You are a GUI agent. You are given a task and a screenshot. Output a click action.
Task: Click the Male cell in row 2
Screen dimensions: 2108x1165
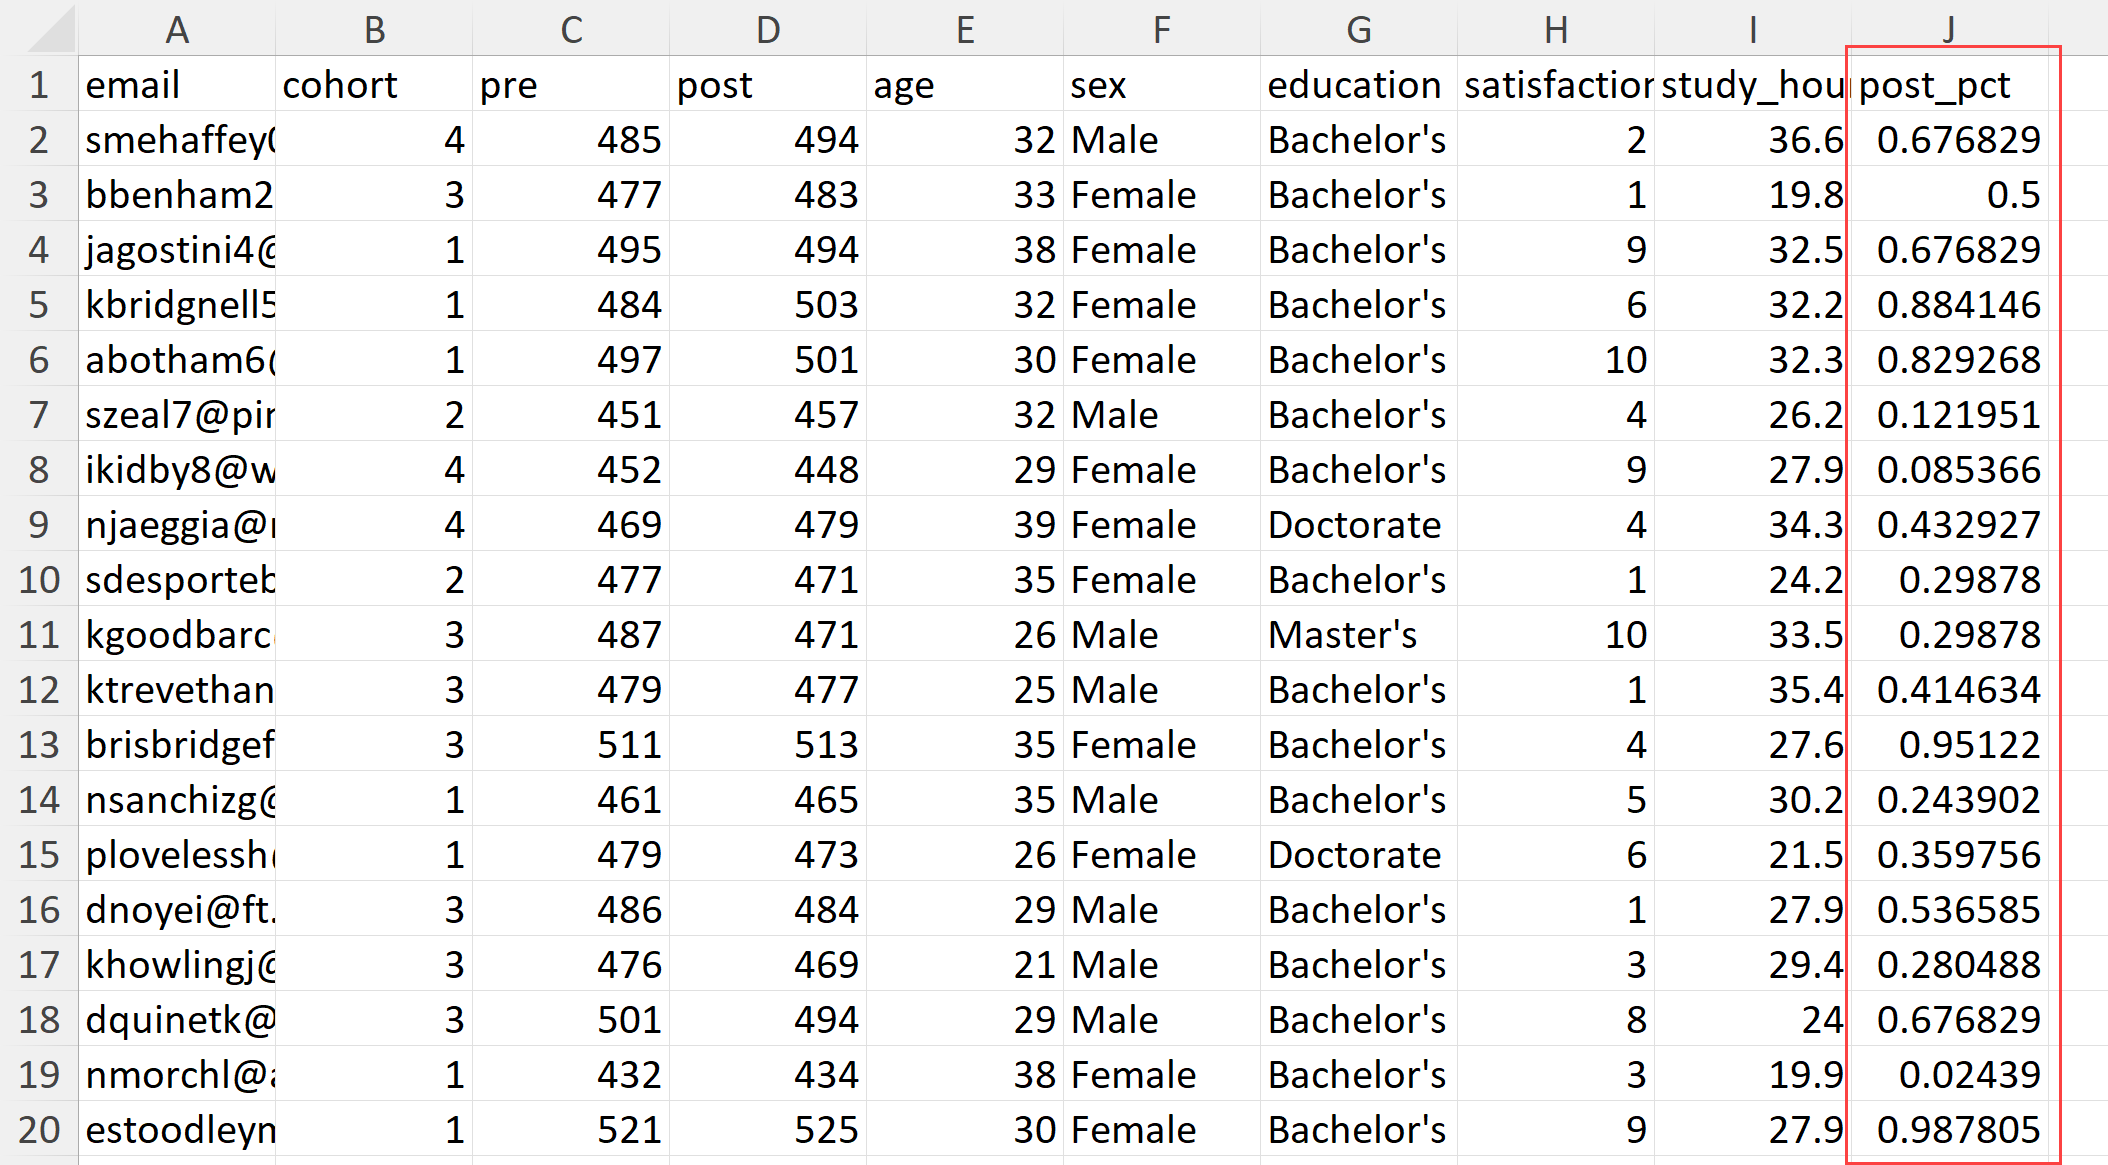1162,140
